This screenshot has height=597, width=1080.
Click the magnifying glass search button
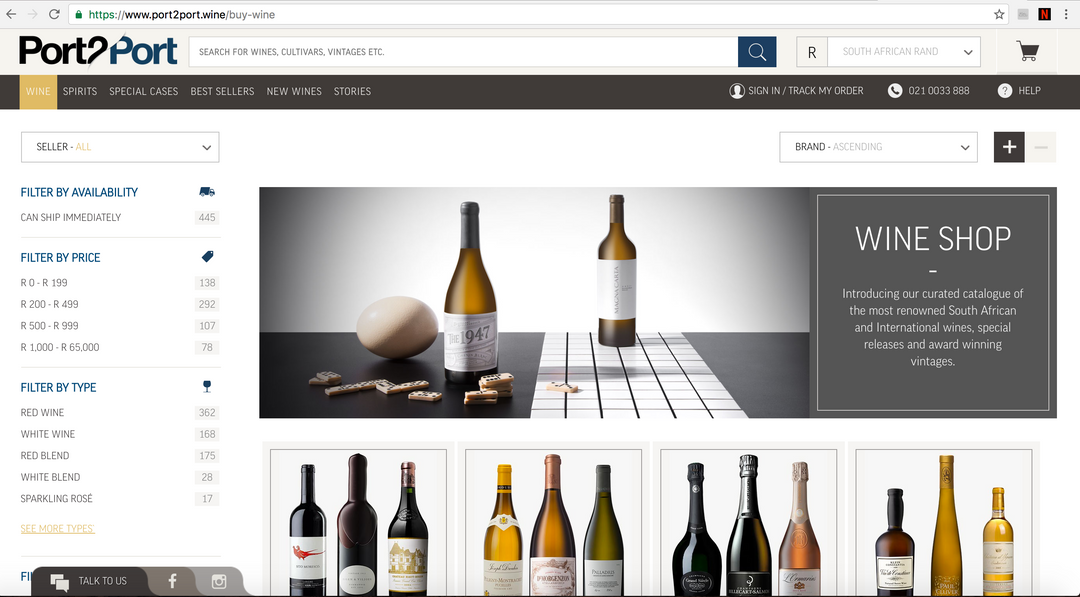[x=757, y=52]
